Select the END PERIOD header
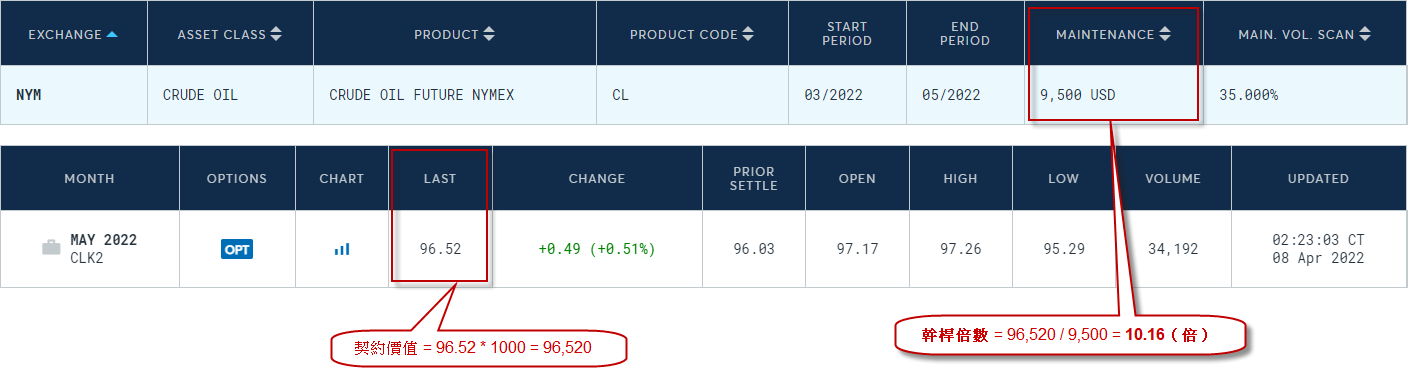 point(965,34)
